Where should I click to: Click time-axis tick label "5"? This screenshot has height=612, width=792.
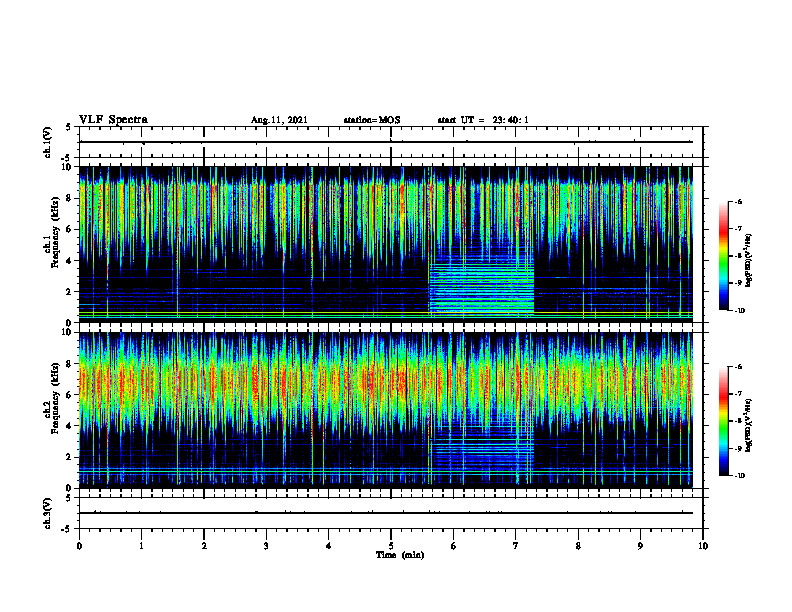(x=391, y=546)
